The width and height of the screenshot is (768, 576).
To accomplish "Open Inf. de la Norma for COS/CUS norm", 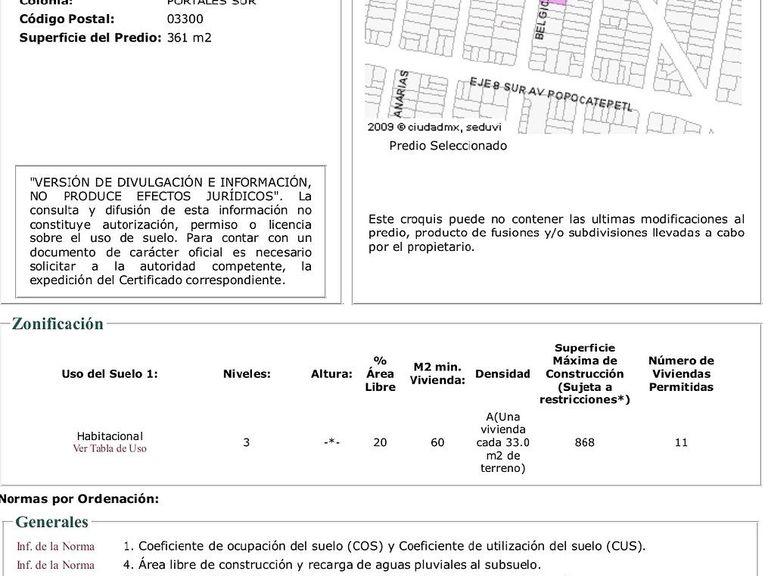I will point(55,546).
